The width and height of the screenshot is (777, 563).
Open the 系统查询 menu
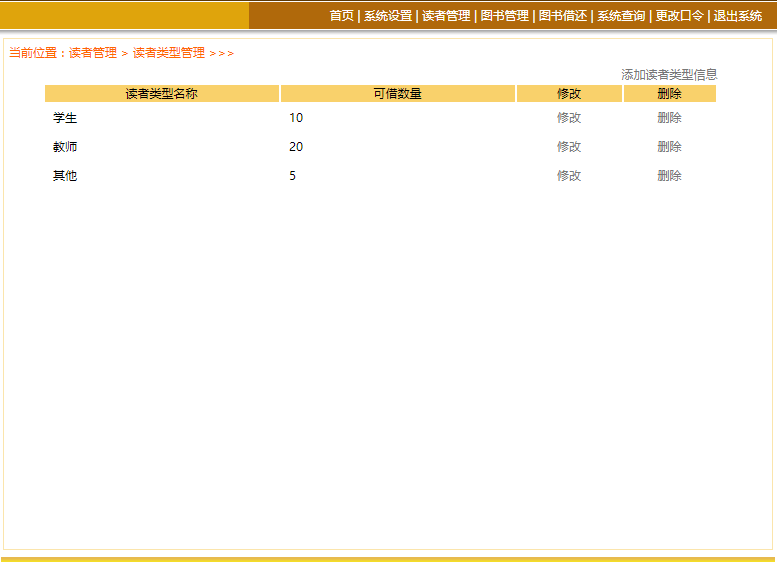[x=621, y=16]
